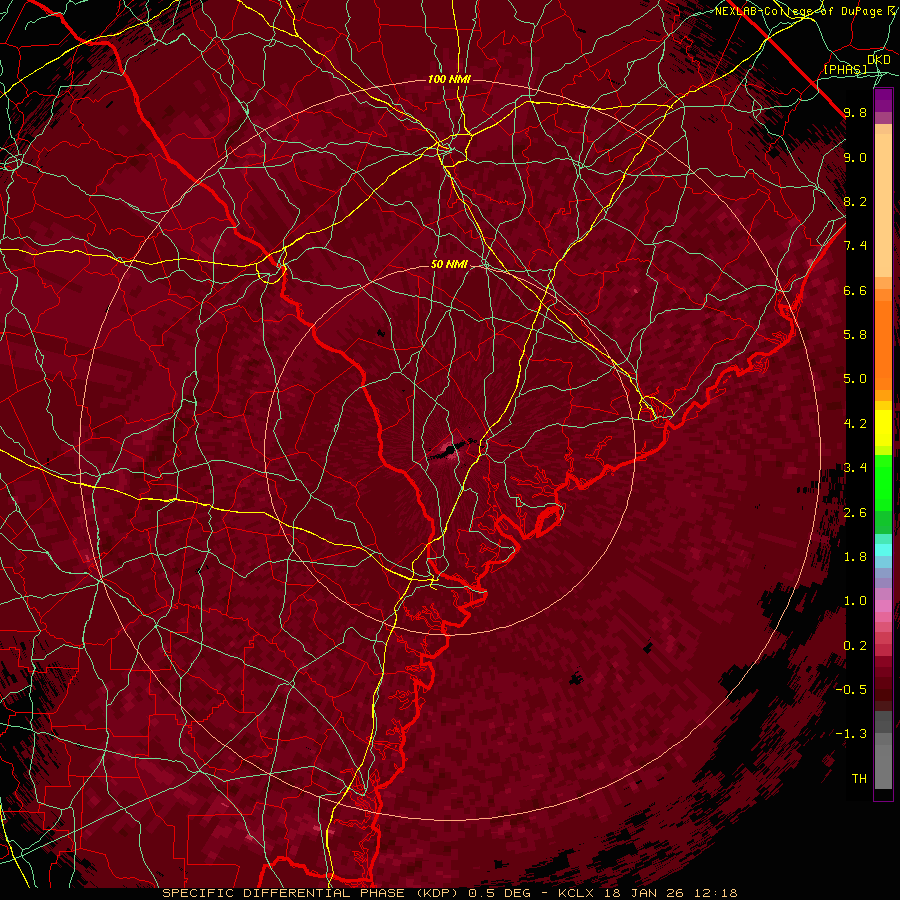Click the 0.2 scale value
Image resolution: width=900 pixels, height=900 pixels.
855,646
